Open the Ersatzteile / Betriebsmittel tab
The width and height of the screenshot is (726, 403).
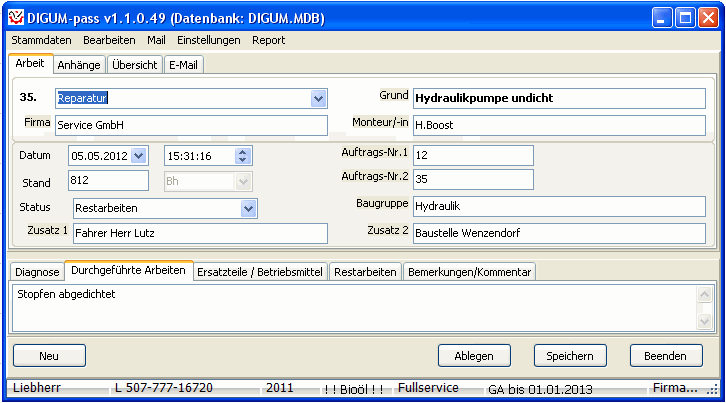click(x=260, y=272)
